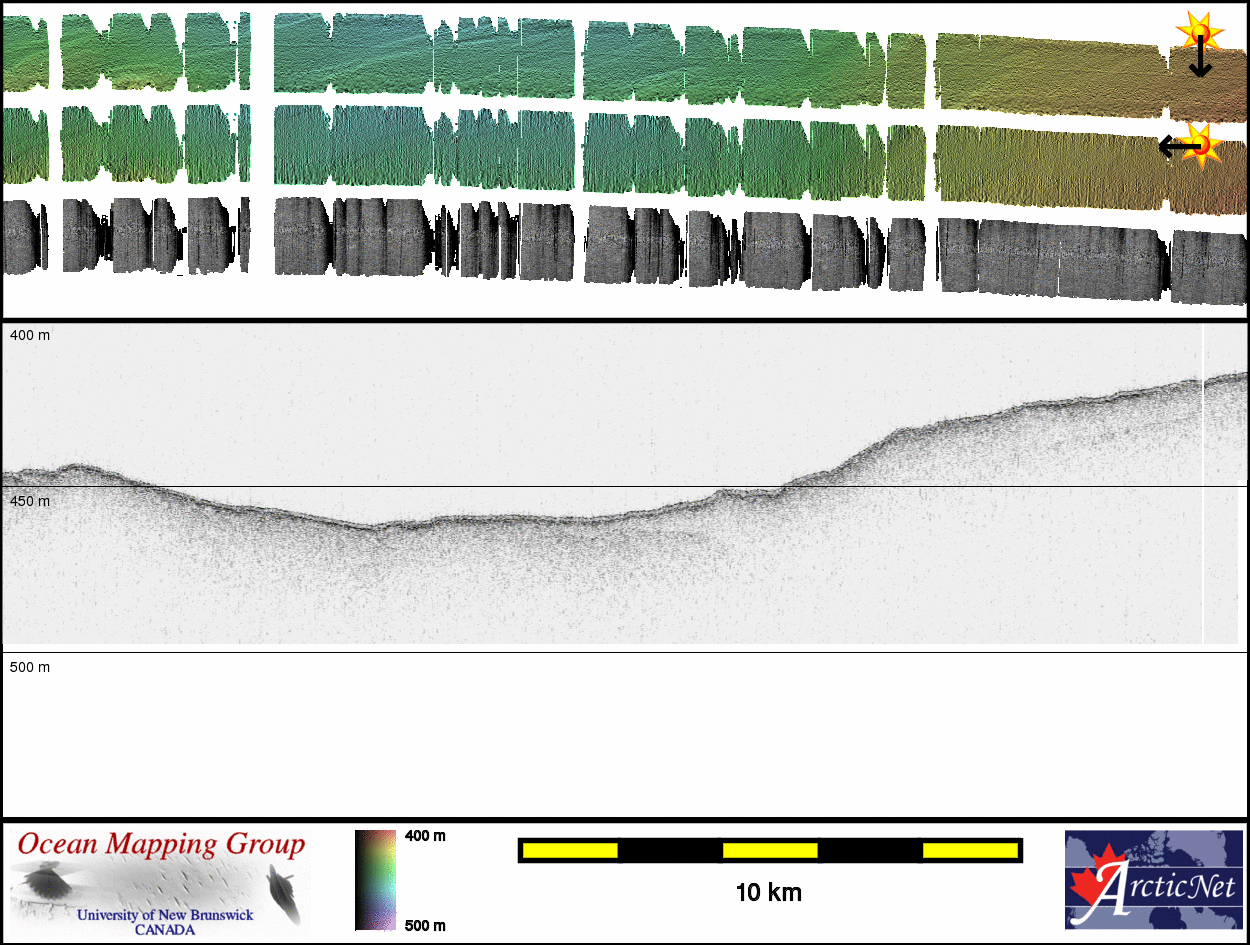Click the grayscale backscatter strip

pos(600,245)
